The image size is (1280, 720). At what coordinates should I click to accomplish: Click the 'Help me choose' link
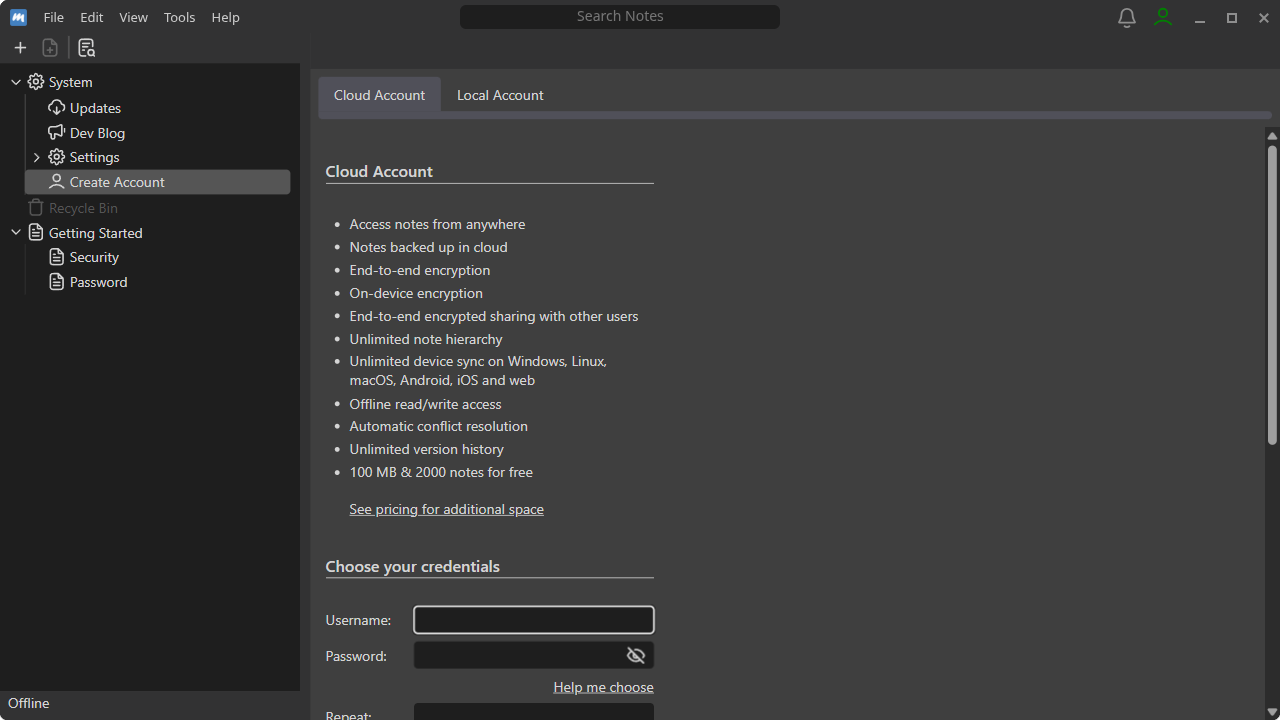(x=603, y=687)
